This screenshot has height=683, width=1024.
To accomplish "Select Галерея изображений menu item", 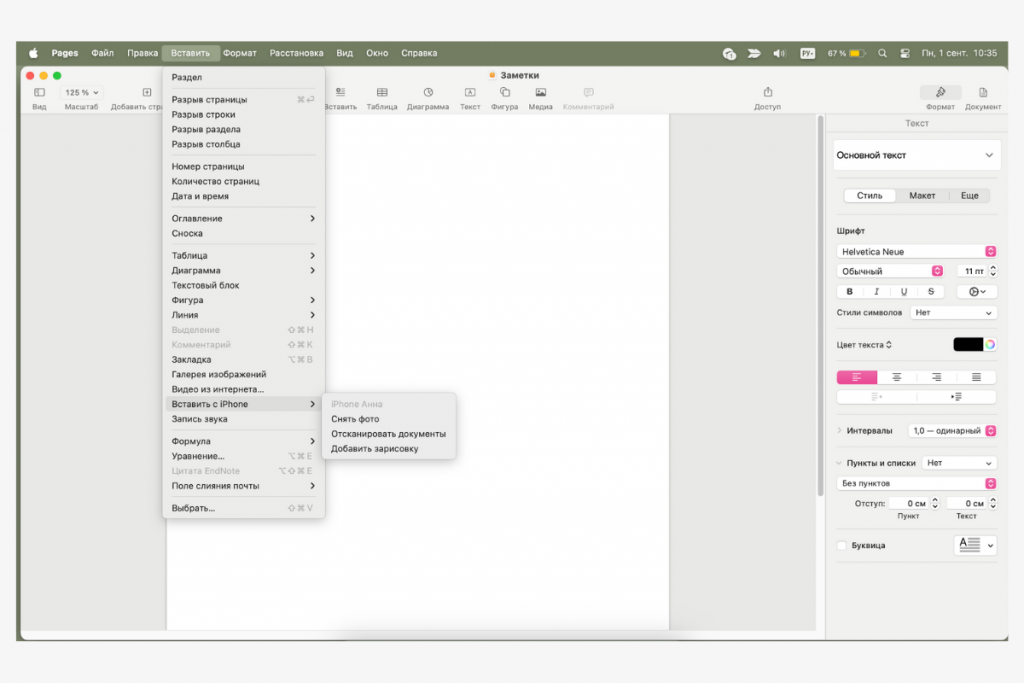I will pyautogui.click(x=244, y=374).
